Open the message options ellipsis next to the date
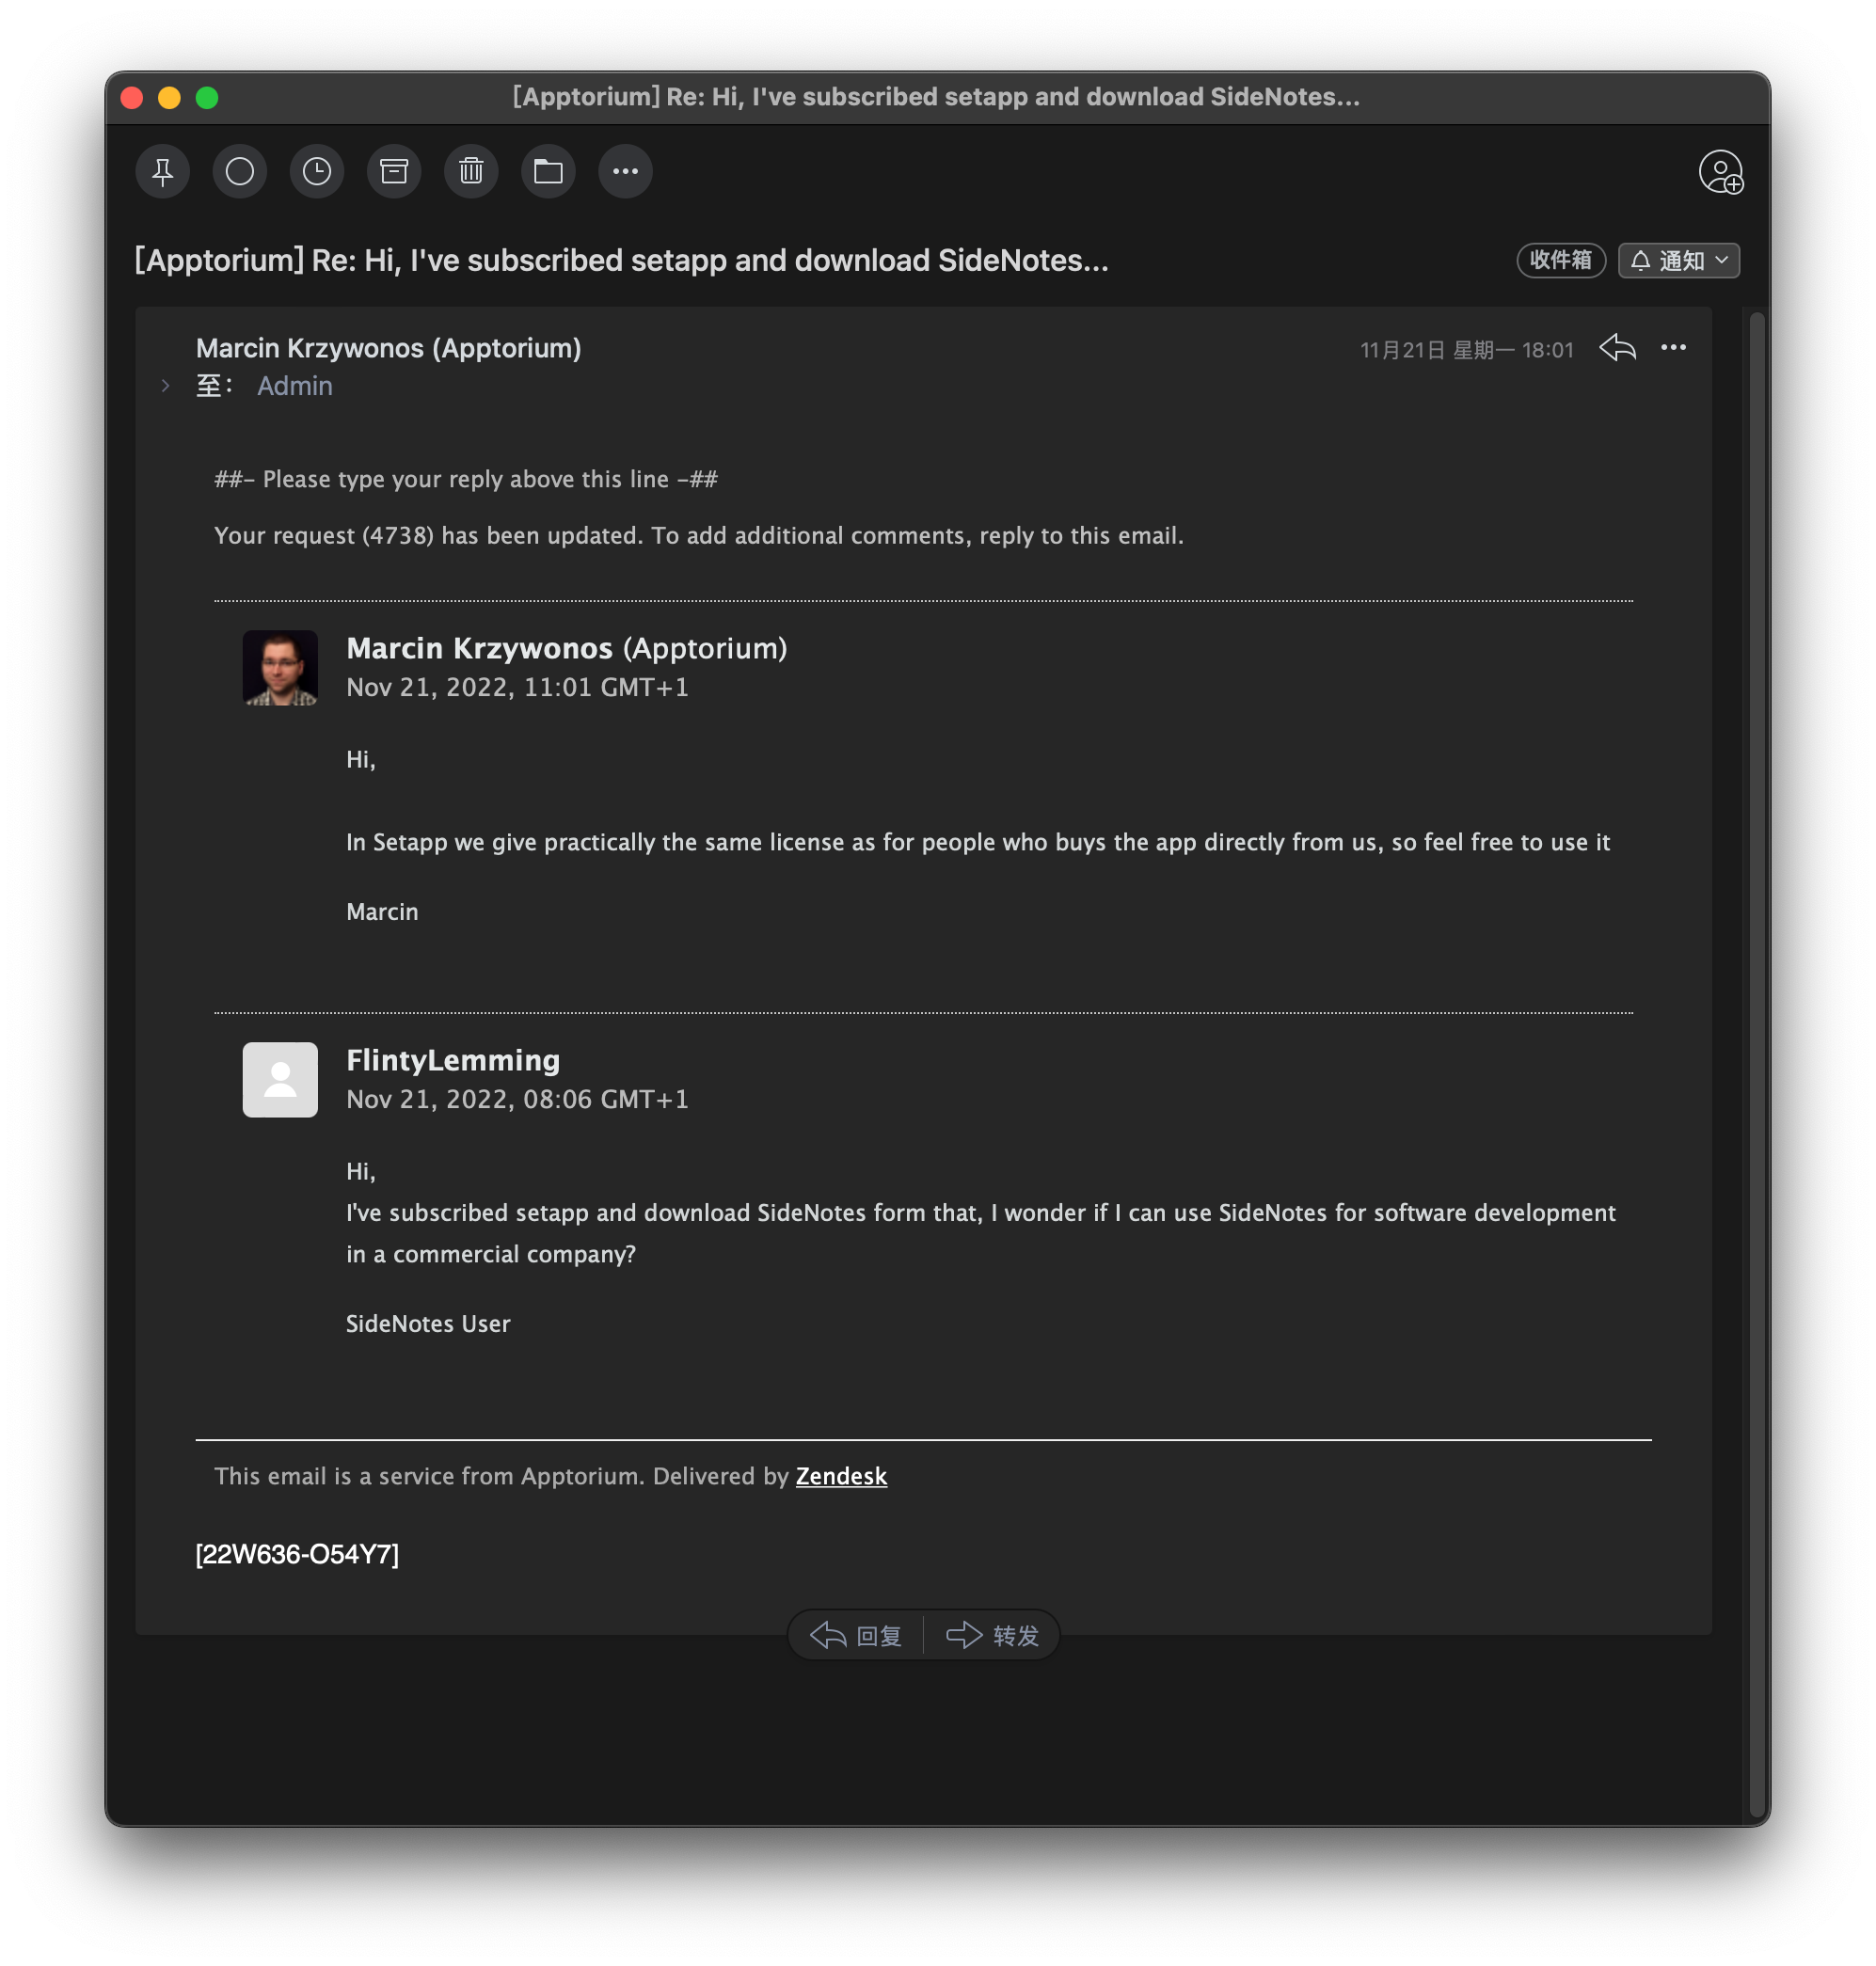 [x=1673, y=348]
